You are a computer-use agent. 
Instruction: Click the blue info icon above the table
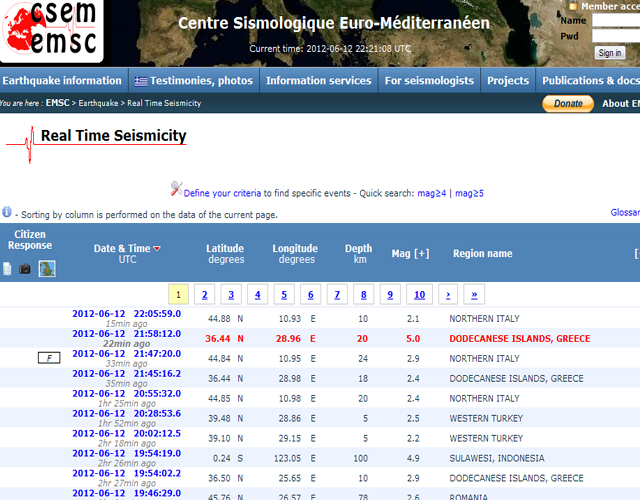tap(7, 213)
